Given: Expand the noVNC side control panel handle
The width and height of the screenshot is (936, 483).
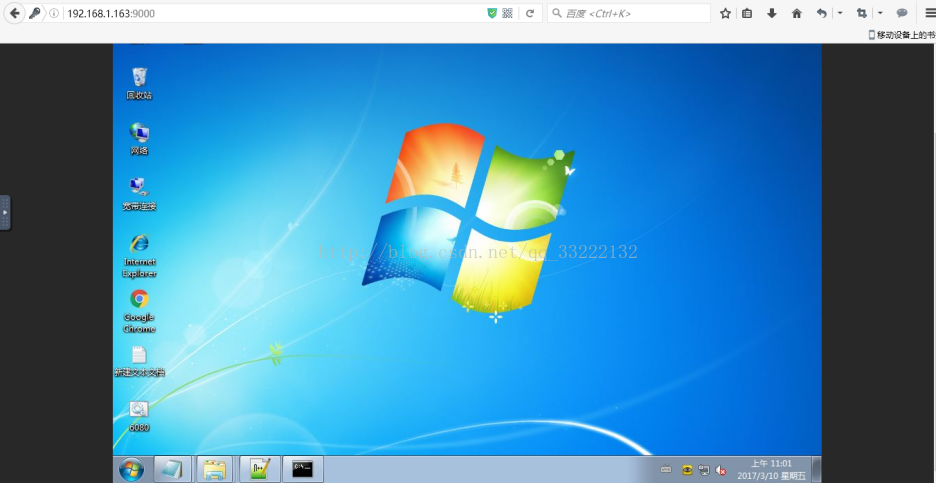Looking at the screenshot, I should click(x=5, y=212).
